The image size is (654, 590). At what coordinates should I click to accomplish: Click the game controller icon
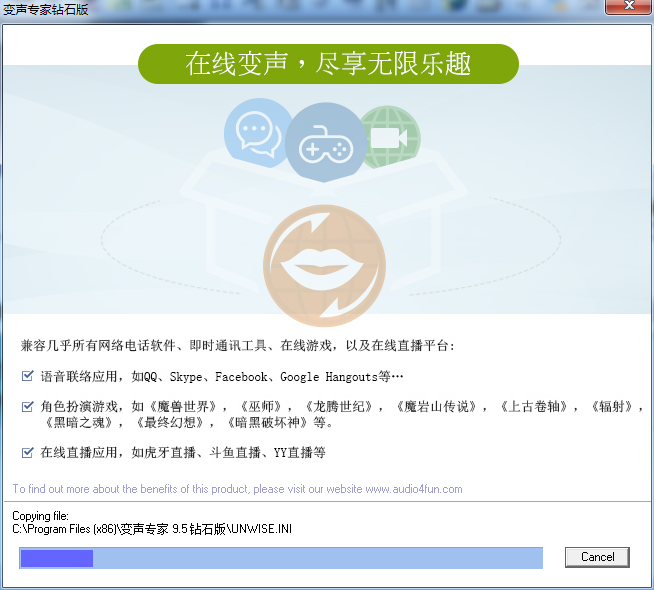point(326,143)
